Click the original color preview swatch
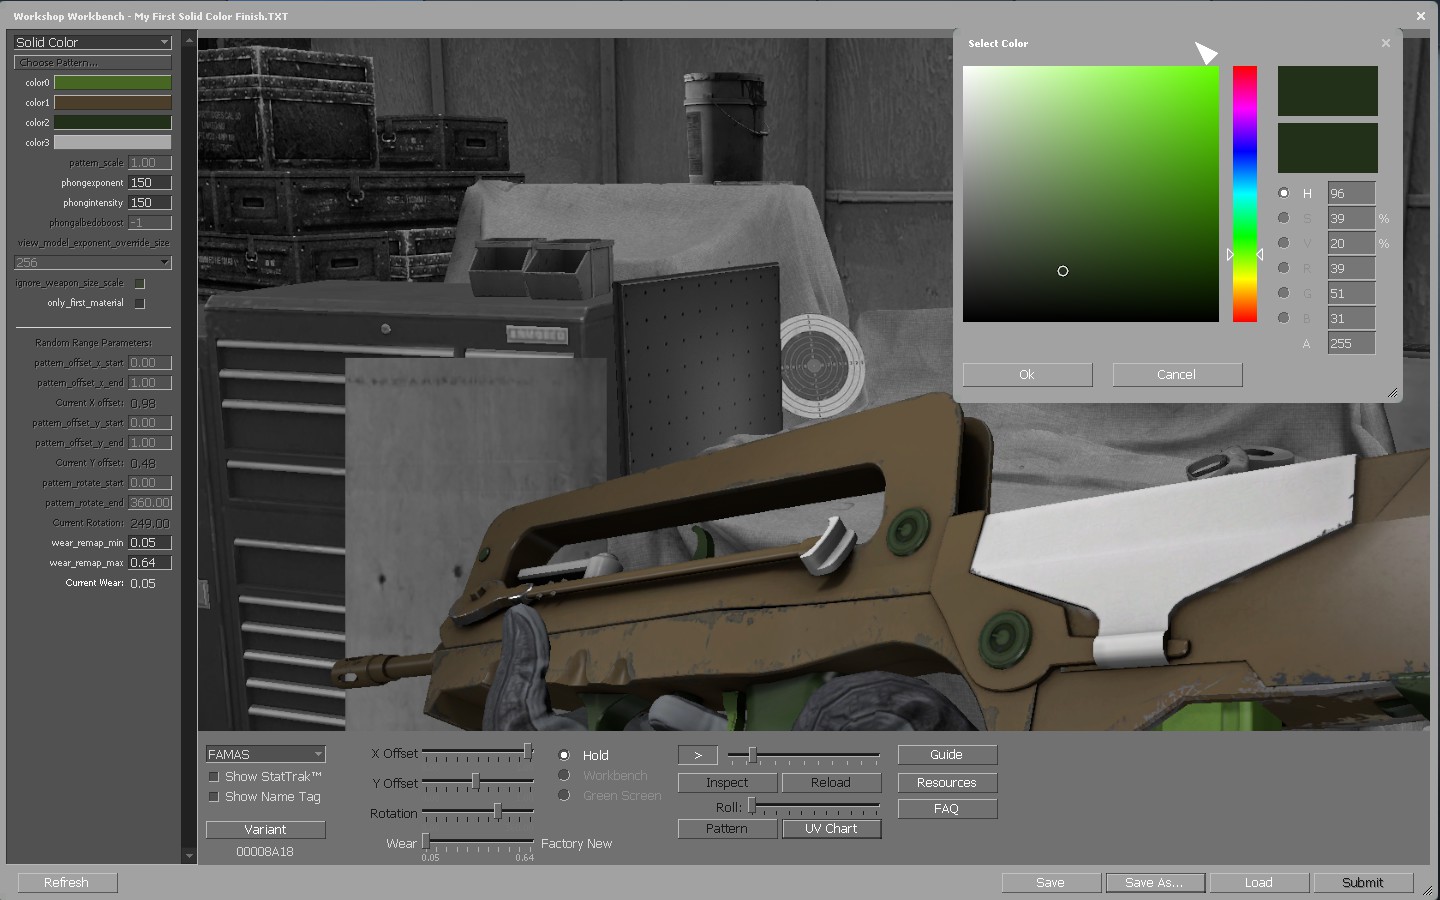Image resolution: width=1440 pixels, height=900 pixels. click(1328, 148)
